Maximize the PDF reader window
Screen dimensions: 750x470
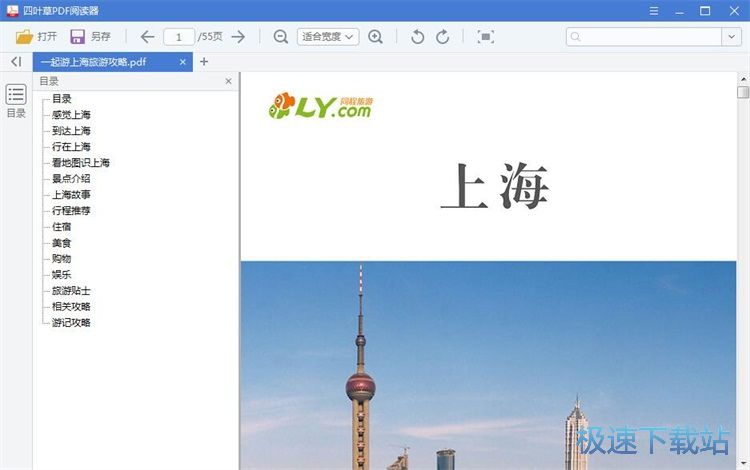pyautogui.click(x=705, y=11)
